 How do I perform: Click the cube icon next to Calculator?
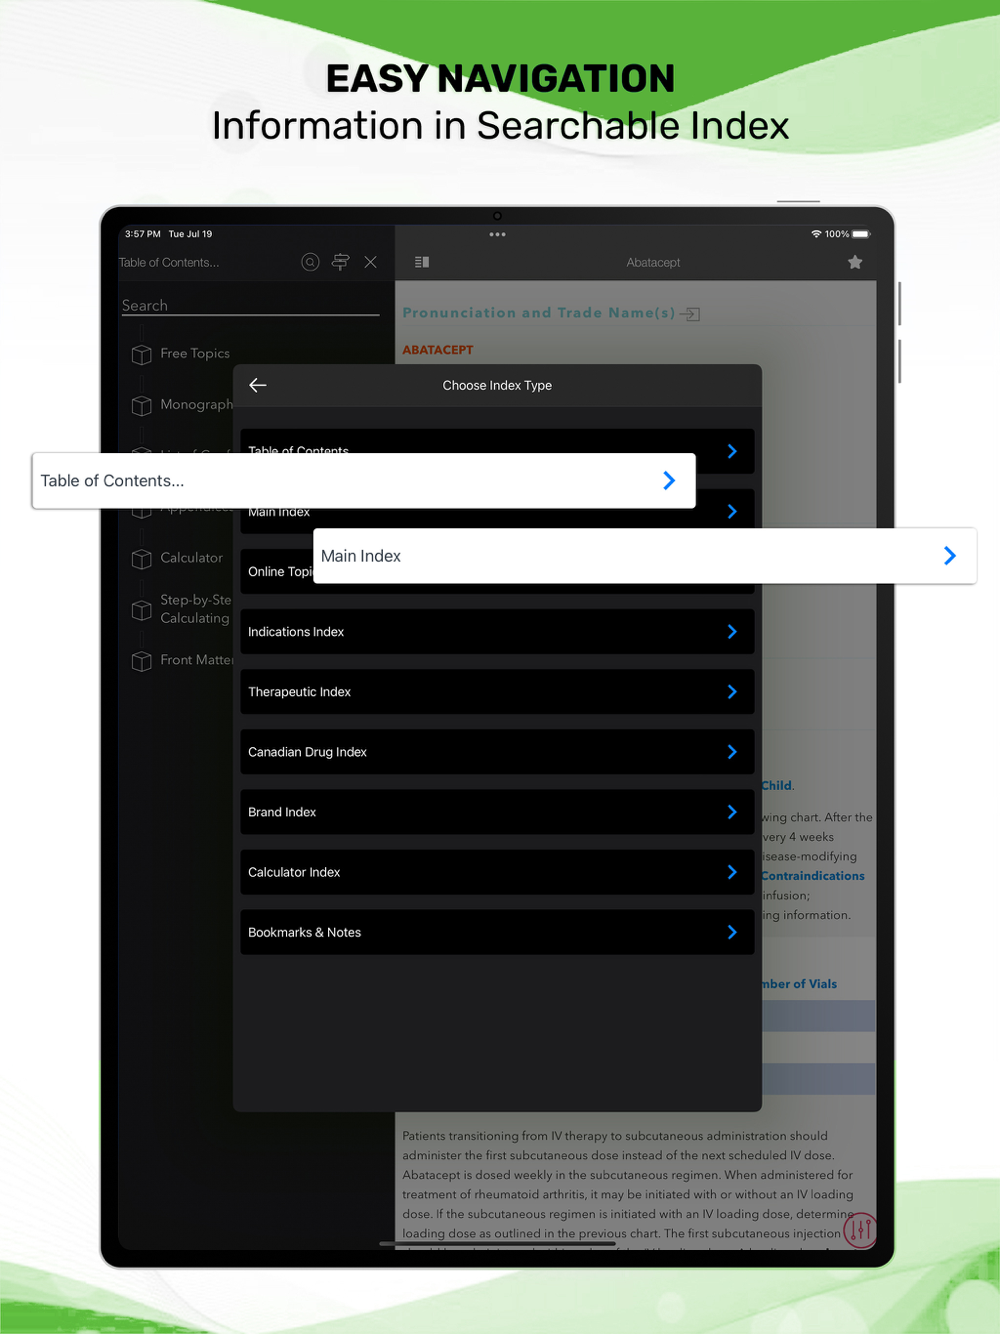pyautogui.click(x=142, y=559)
